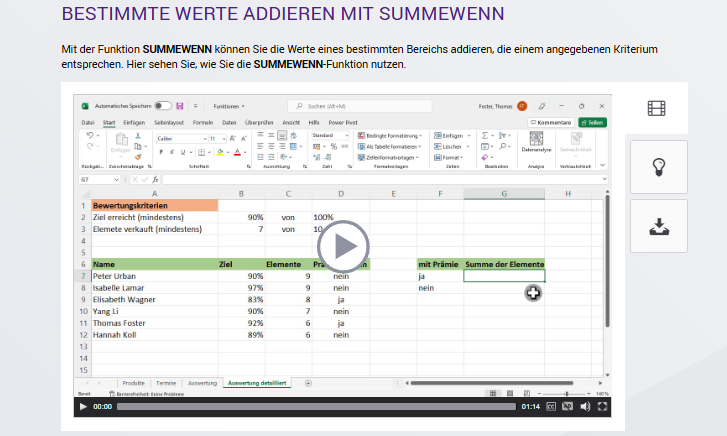727x436 pixels.
Task: Click the download icon in the sidebar
Action: point(659,226)
